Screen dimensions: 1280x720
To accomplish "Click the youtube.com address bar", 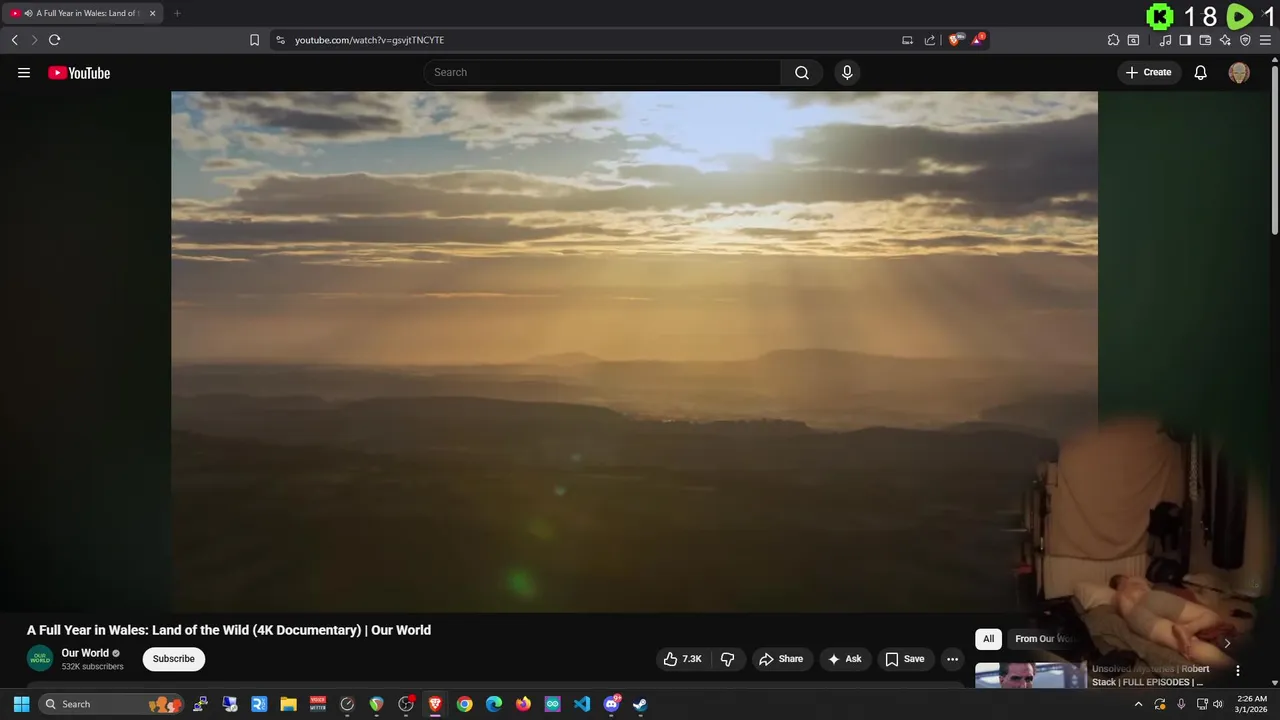I will tap(590, 40).
